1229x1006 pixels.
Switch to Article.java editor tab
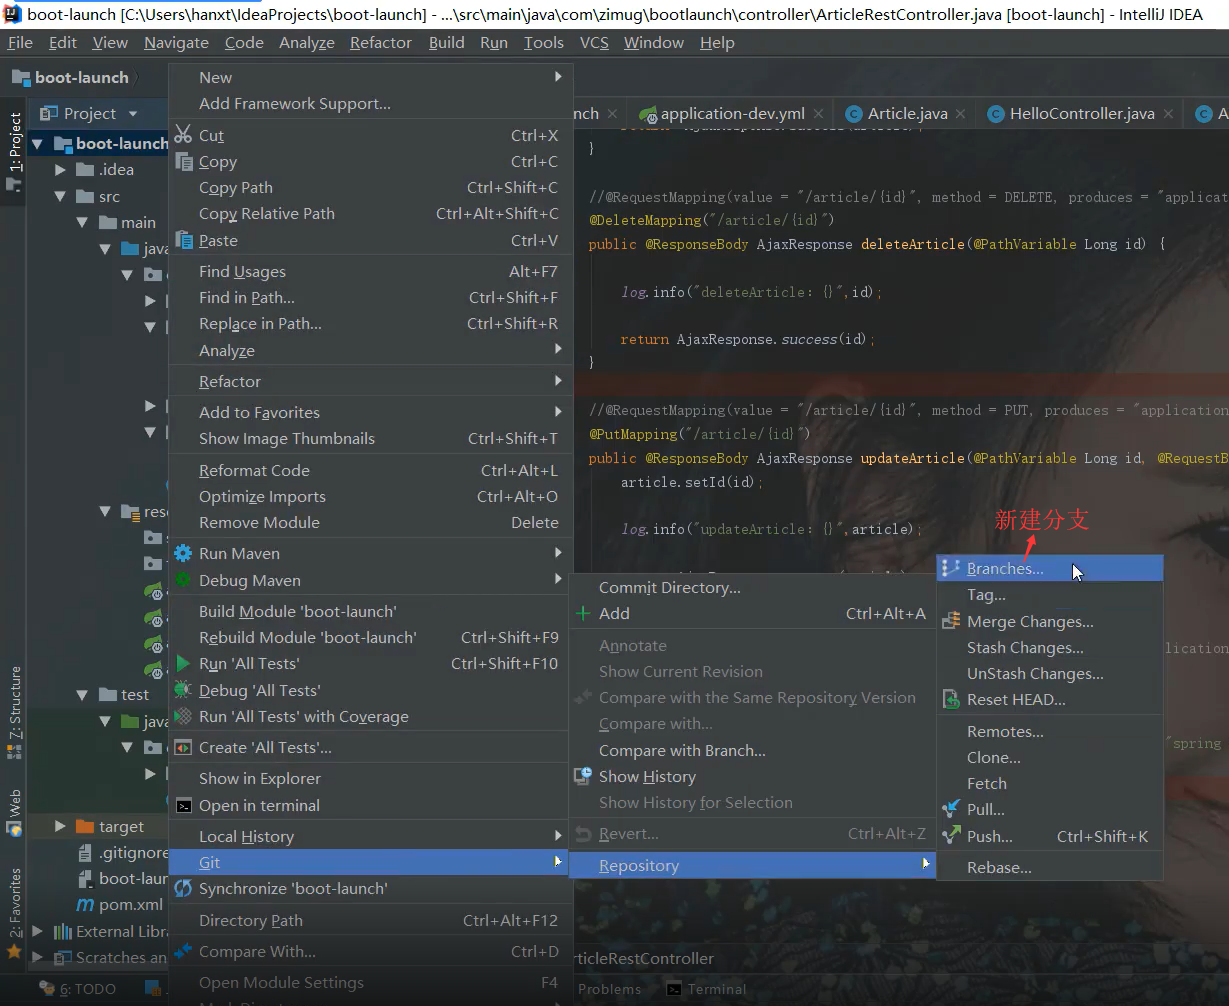(x=907, y=113)
